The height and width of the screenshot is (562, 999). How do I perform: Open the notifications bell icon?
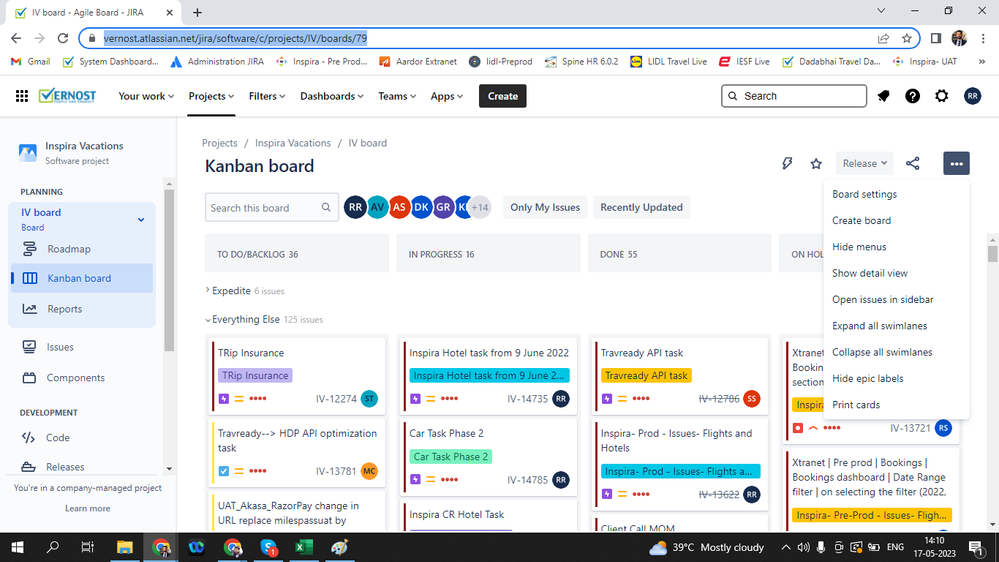pyautogui.click(x=883, y=96)
